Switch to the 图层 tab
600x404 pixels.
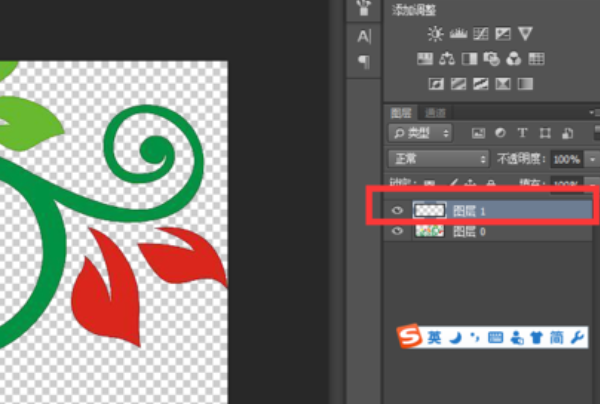[x=401, y=112]
